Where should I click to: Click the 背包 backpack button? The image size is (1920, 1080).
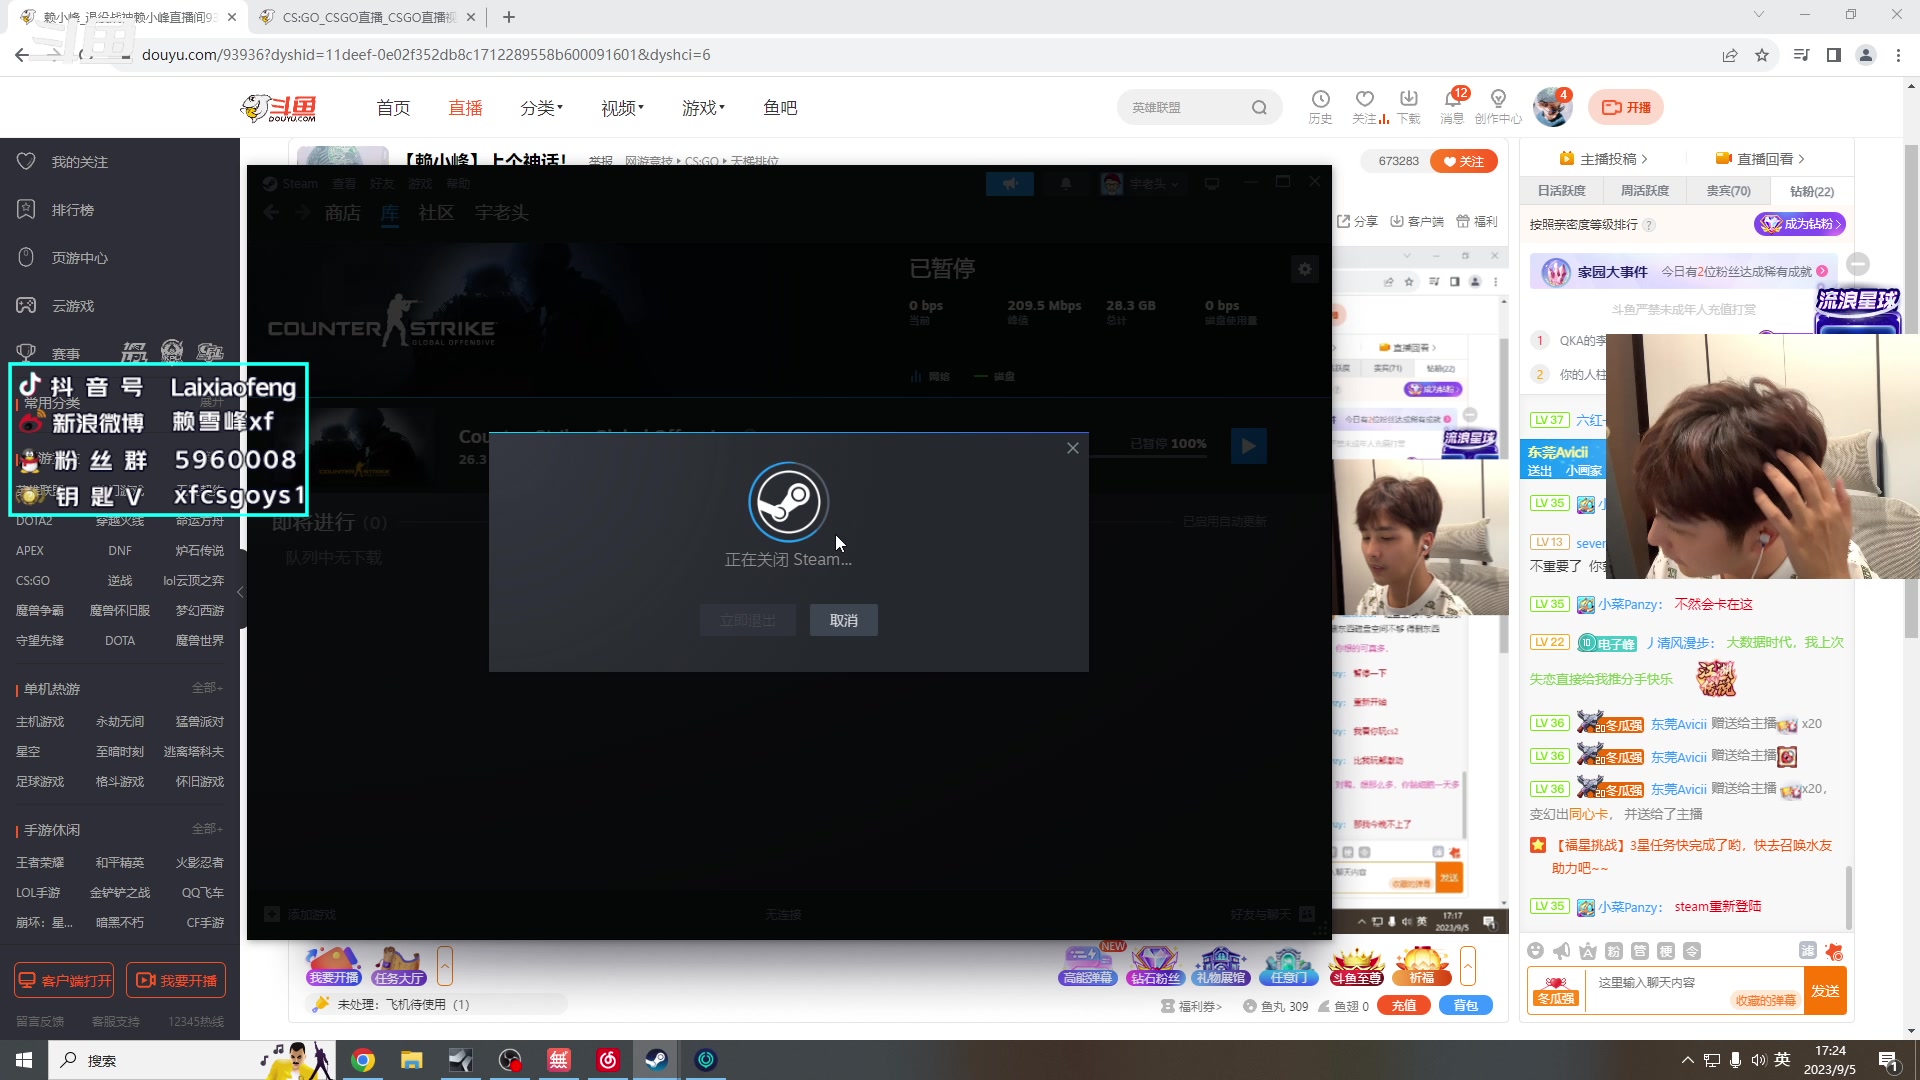(1466, 1006)
